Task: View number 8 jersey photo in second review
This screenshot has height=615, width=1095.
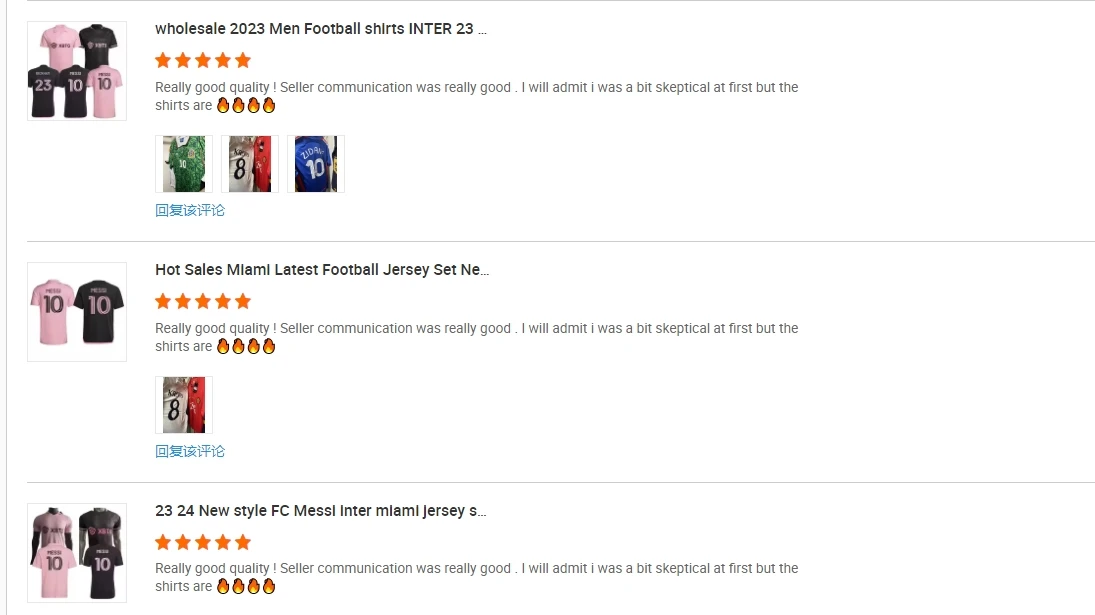Action: [x=184, y=405]
